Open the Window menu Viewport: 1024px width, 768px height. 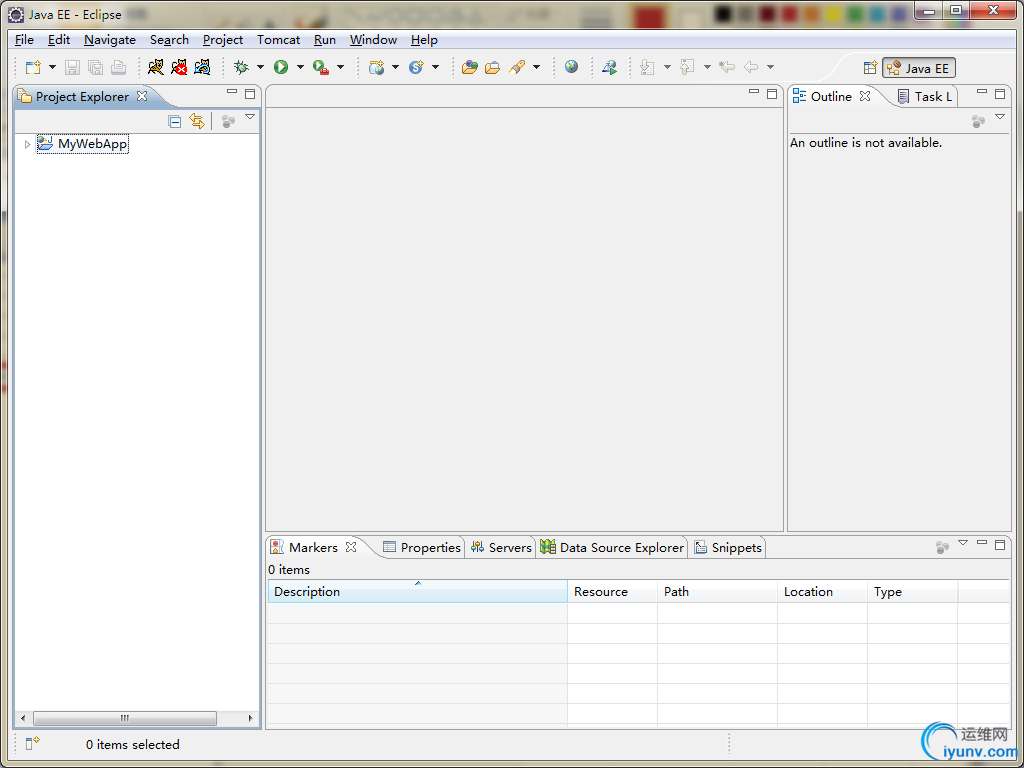tap(374, 40)
